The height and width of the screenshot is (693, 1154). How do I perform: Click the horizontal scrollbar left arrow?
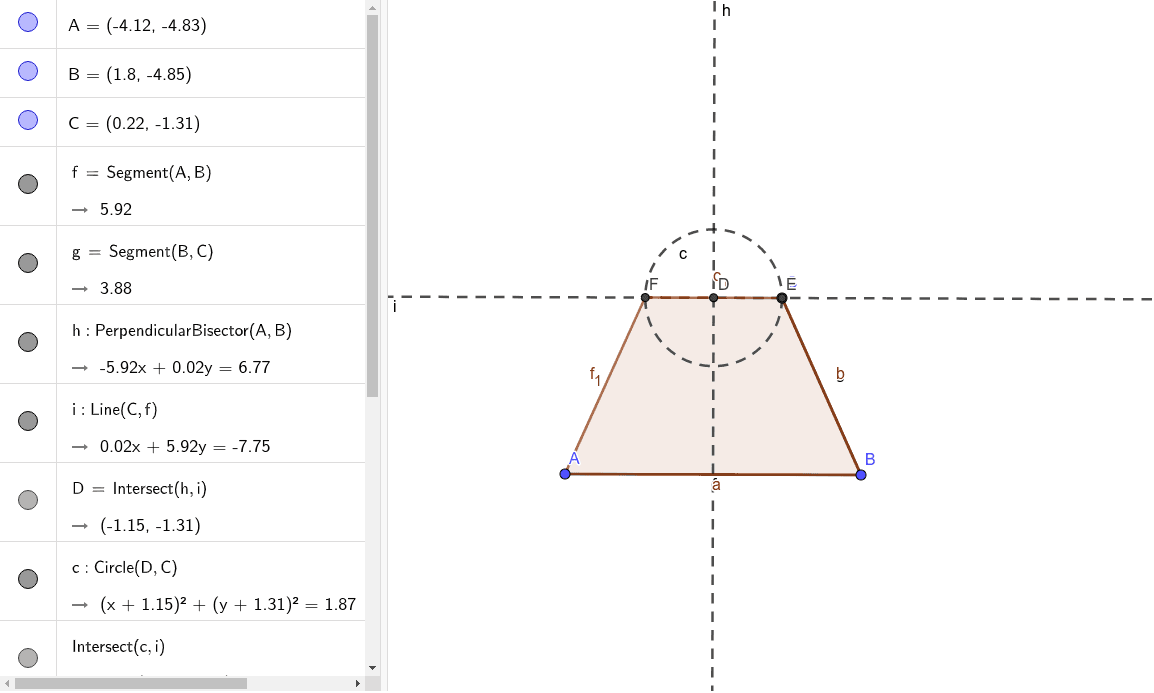pos(7,684)
